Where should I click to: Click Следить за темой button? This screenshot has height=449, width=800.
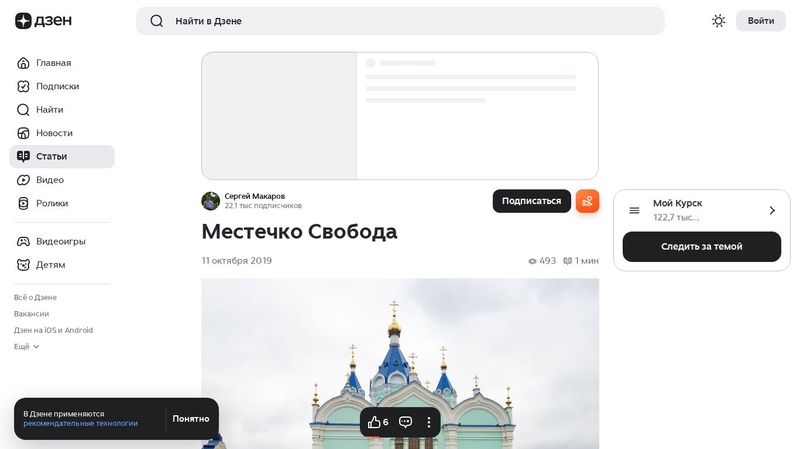pos(701,247)
